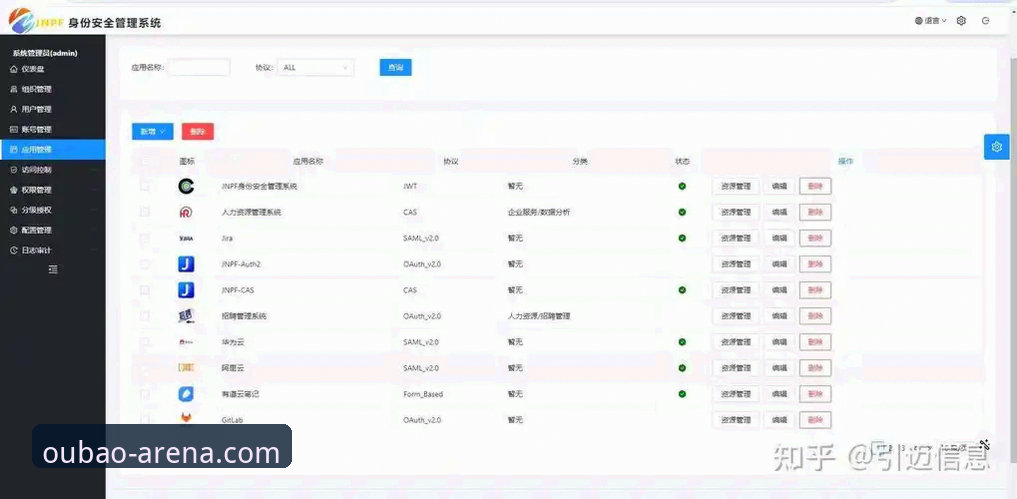Check the 招聘管理系统 row checkbox
Viewport: 1017px width, 499px height.
tap(145, 316)
